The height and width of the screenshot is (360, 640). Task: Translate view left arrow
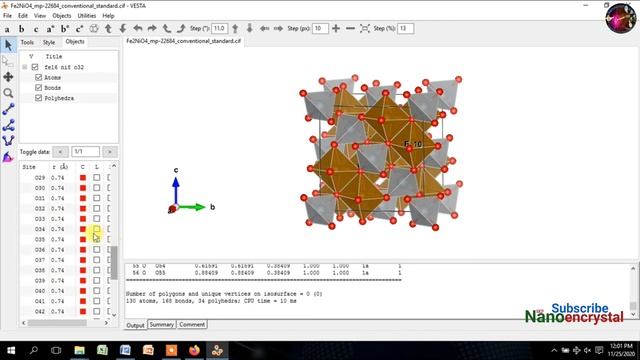264,28
